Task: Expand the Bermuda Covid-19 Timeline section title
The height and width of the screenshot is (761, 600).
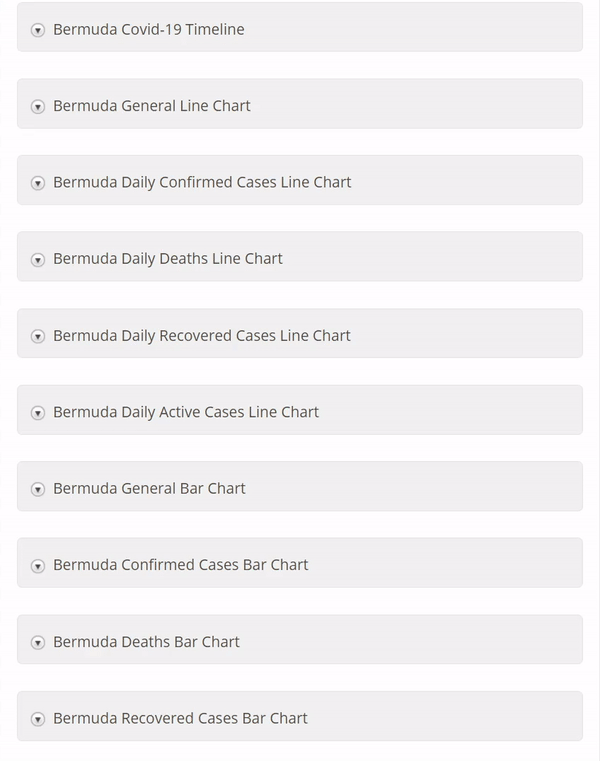Action: [148, 29]
